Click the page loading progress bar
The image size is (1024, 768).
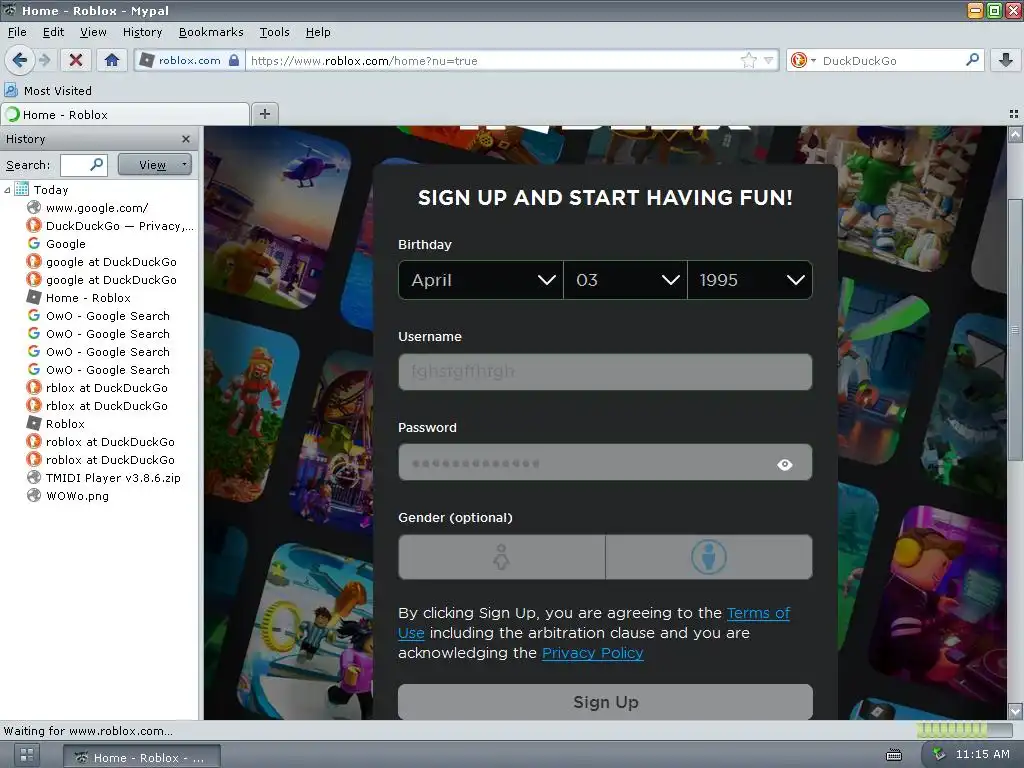(966, 729)
